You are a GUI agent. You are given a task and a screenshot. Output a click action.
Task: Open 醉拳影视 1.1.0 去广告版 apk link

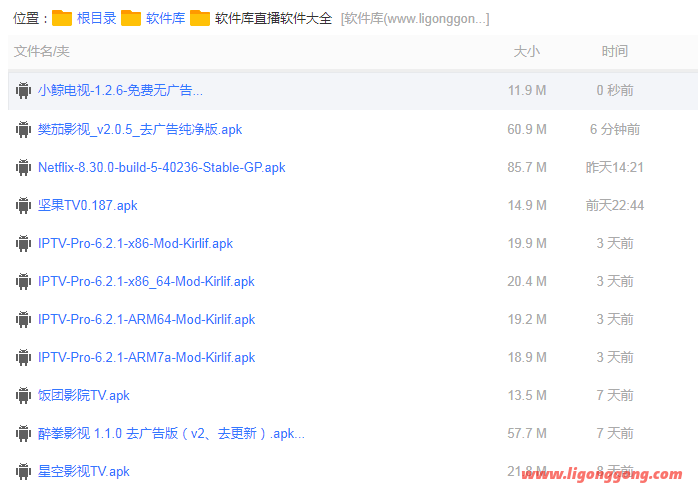pyautogui.click(x=171, y=433)
